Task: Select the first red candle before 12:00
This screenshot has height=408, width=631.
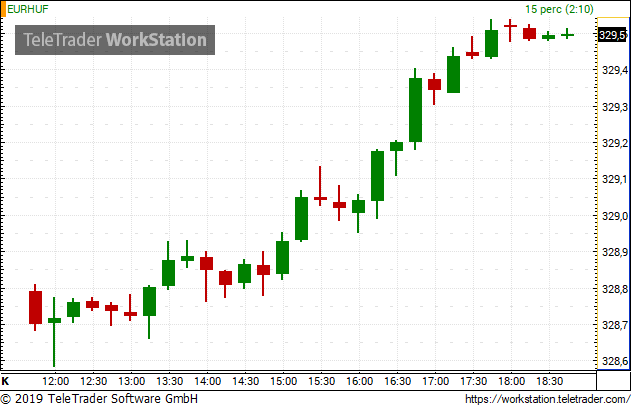Action: pyautogui.click(x=35, y=307)
